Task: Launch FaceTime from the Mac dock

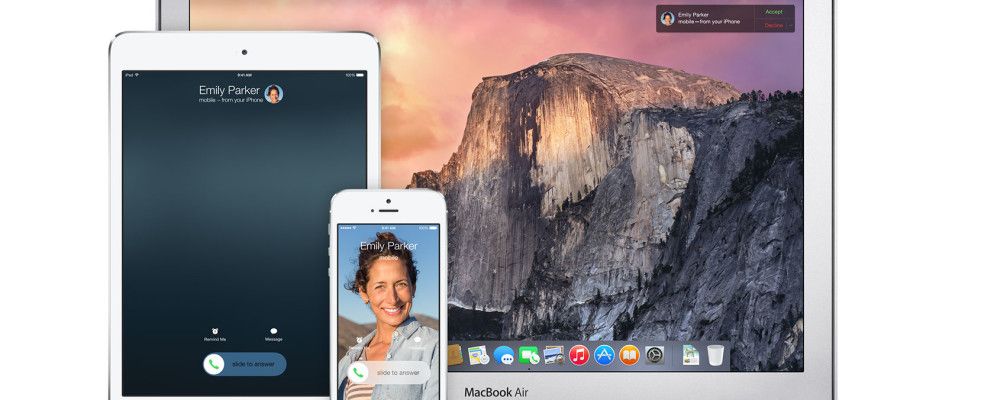Action: (529, 355)
